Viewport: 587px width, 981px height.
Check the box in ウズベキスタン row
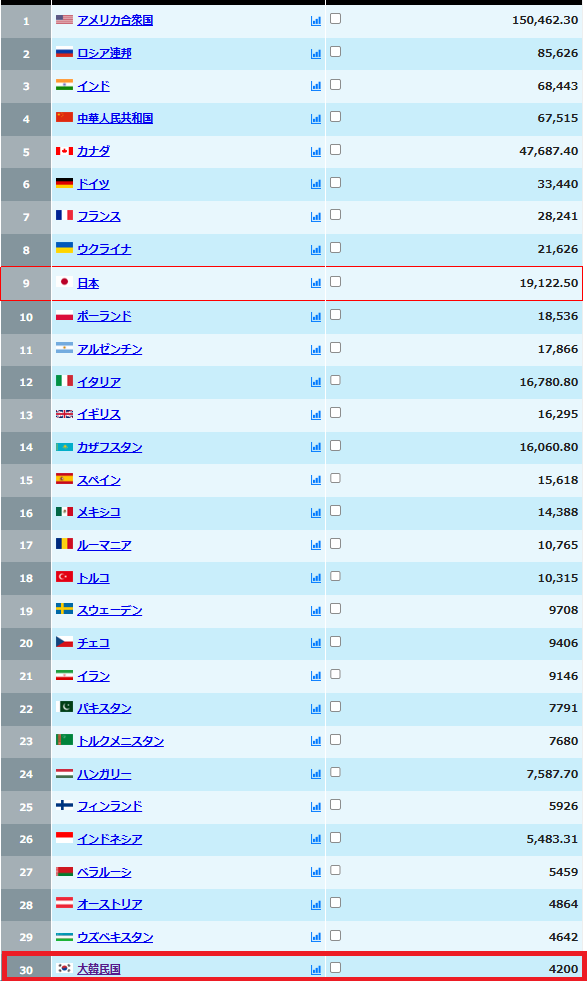tap(335, 935)
